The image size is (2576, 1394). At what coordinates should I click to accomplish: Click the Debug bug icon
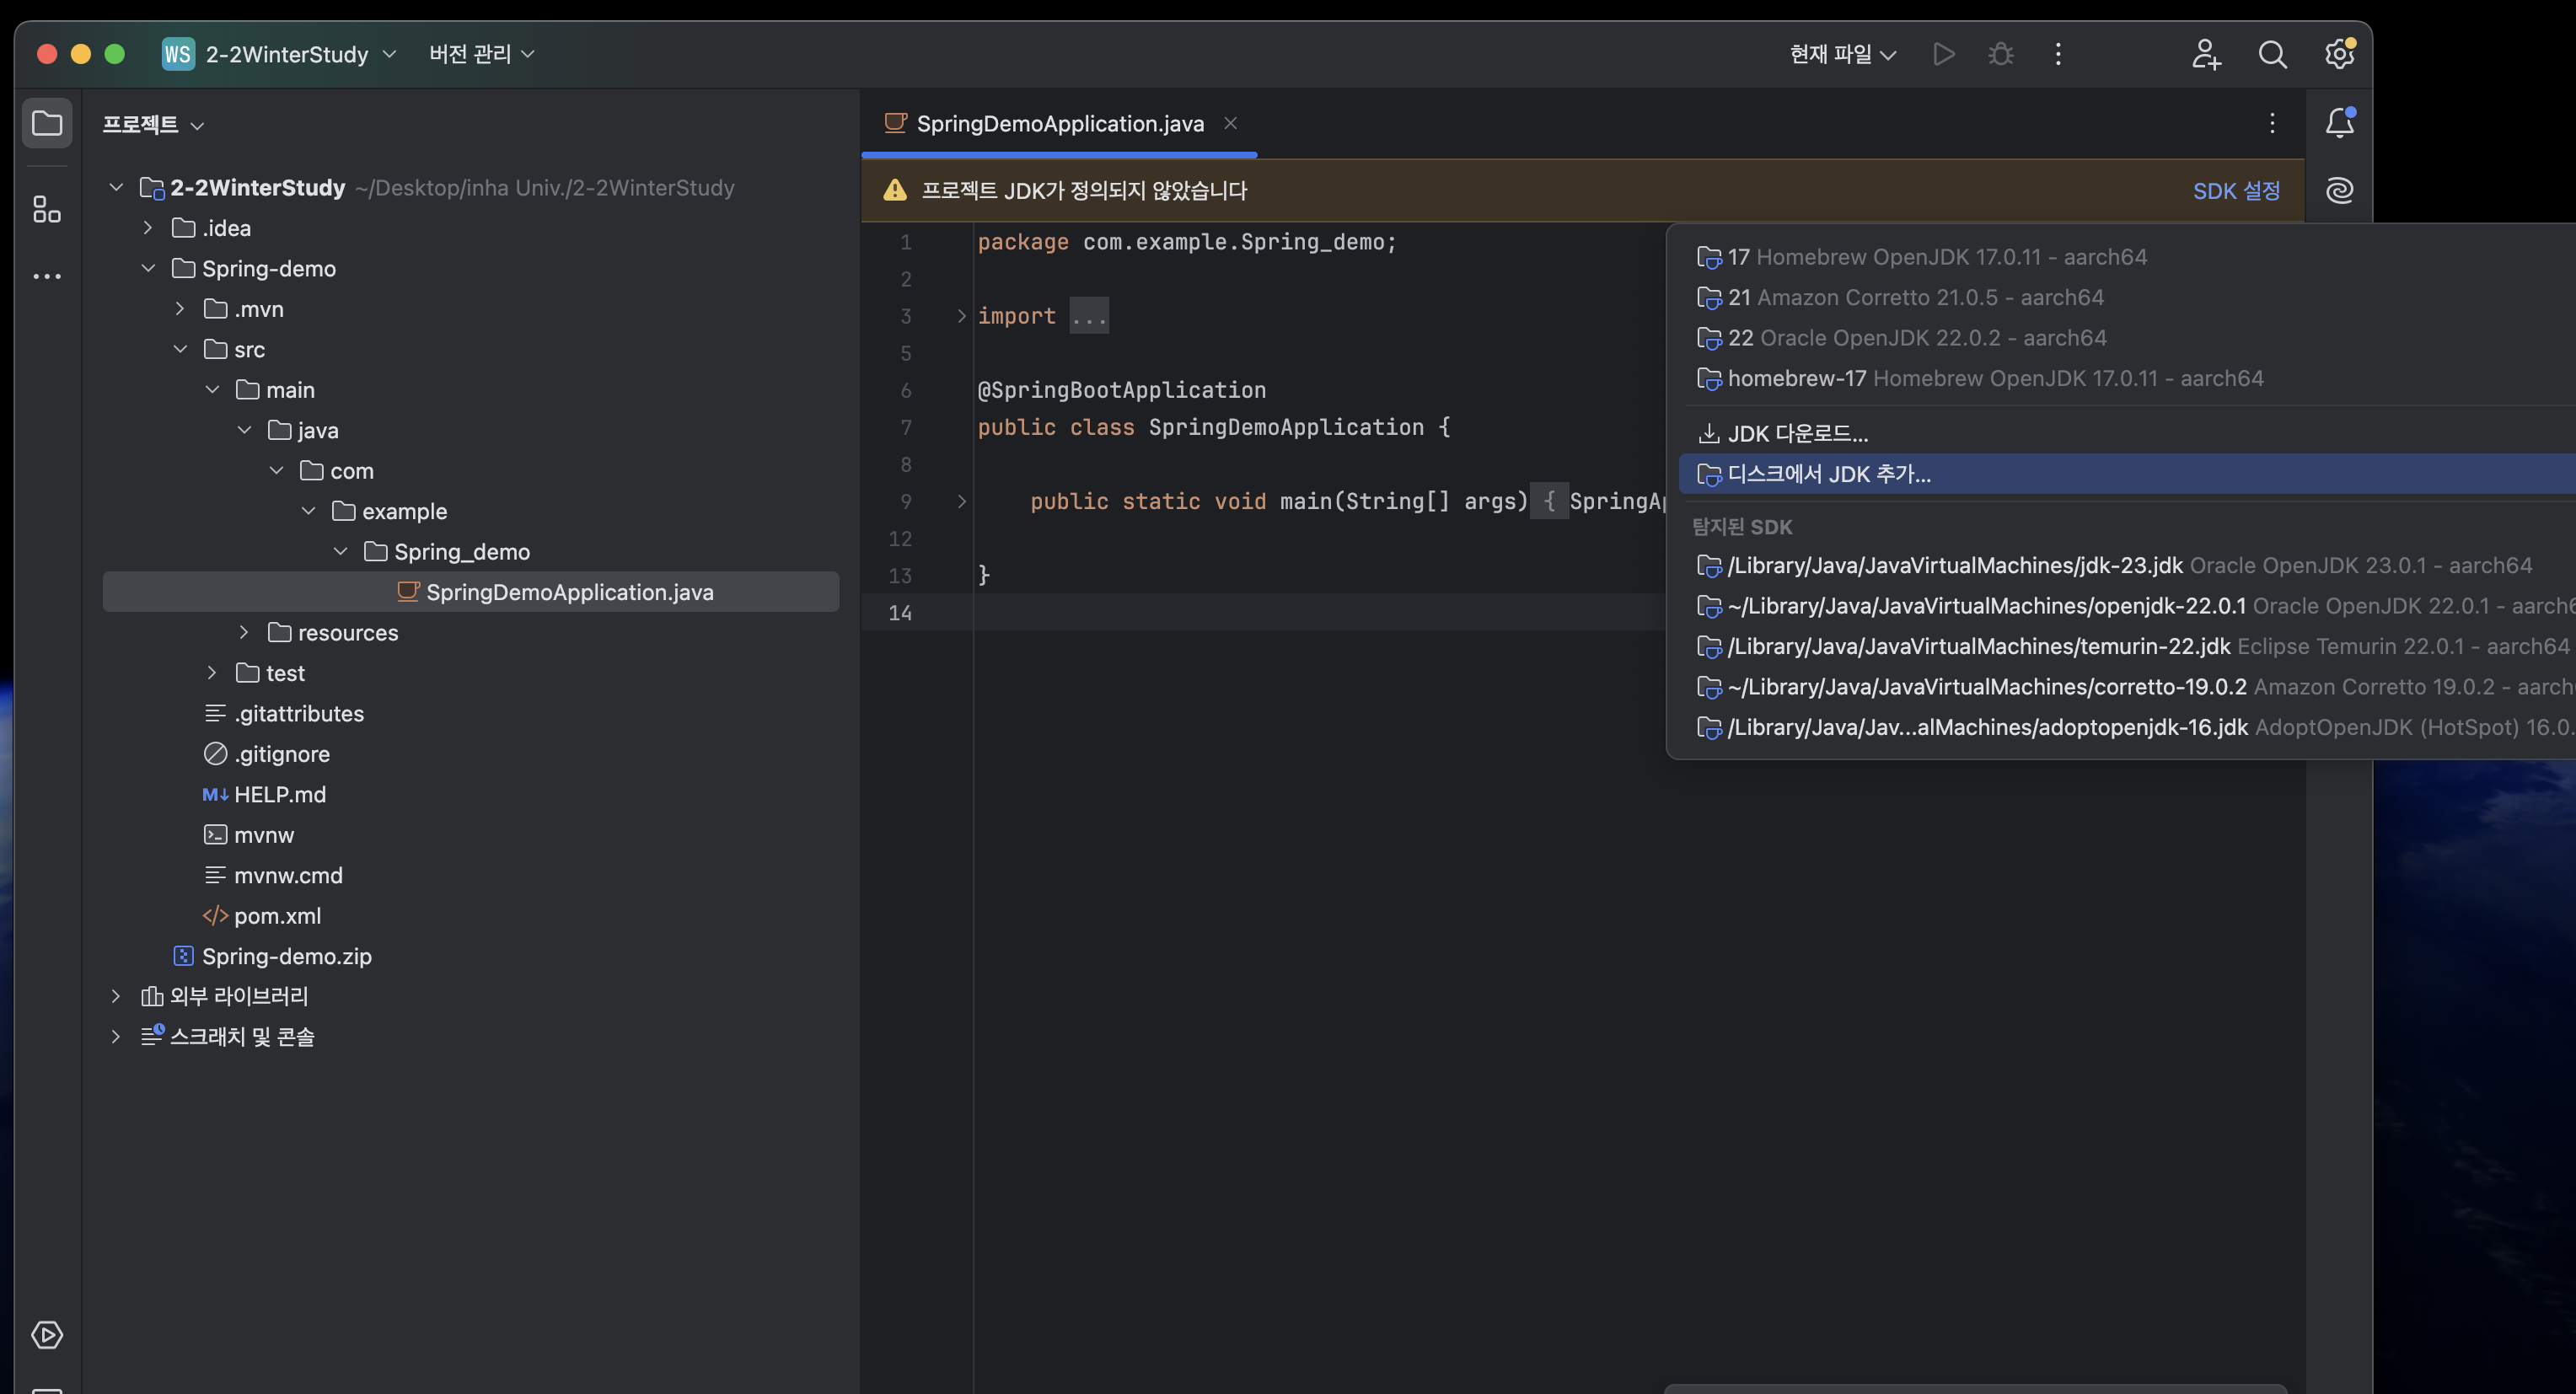coord(2000,54)
